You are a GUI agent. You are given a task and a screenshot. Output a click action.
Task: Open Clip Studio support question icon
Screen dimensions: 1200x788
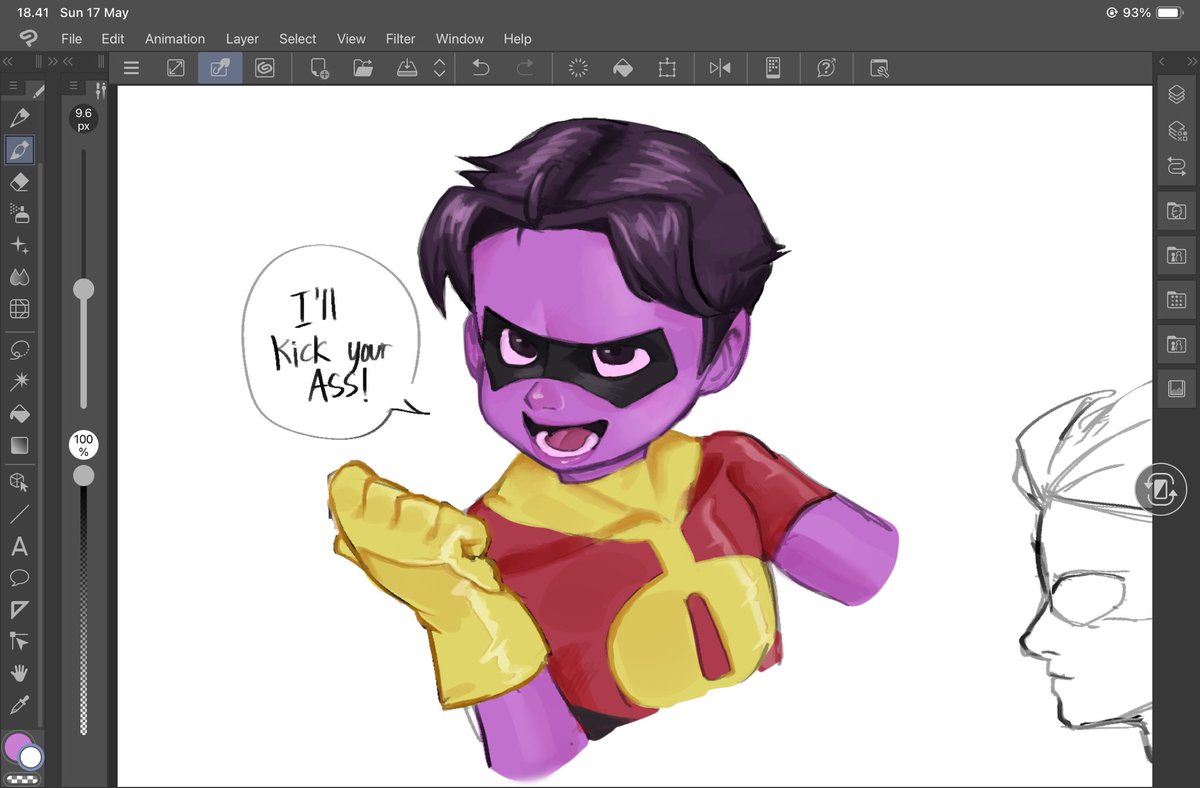click(826, 68)
